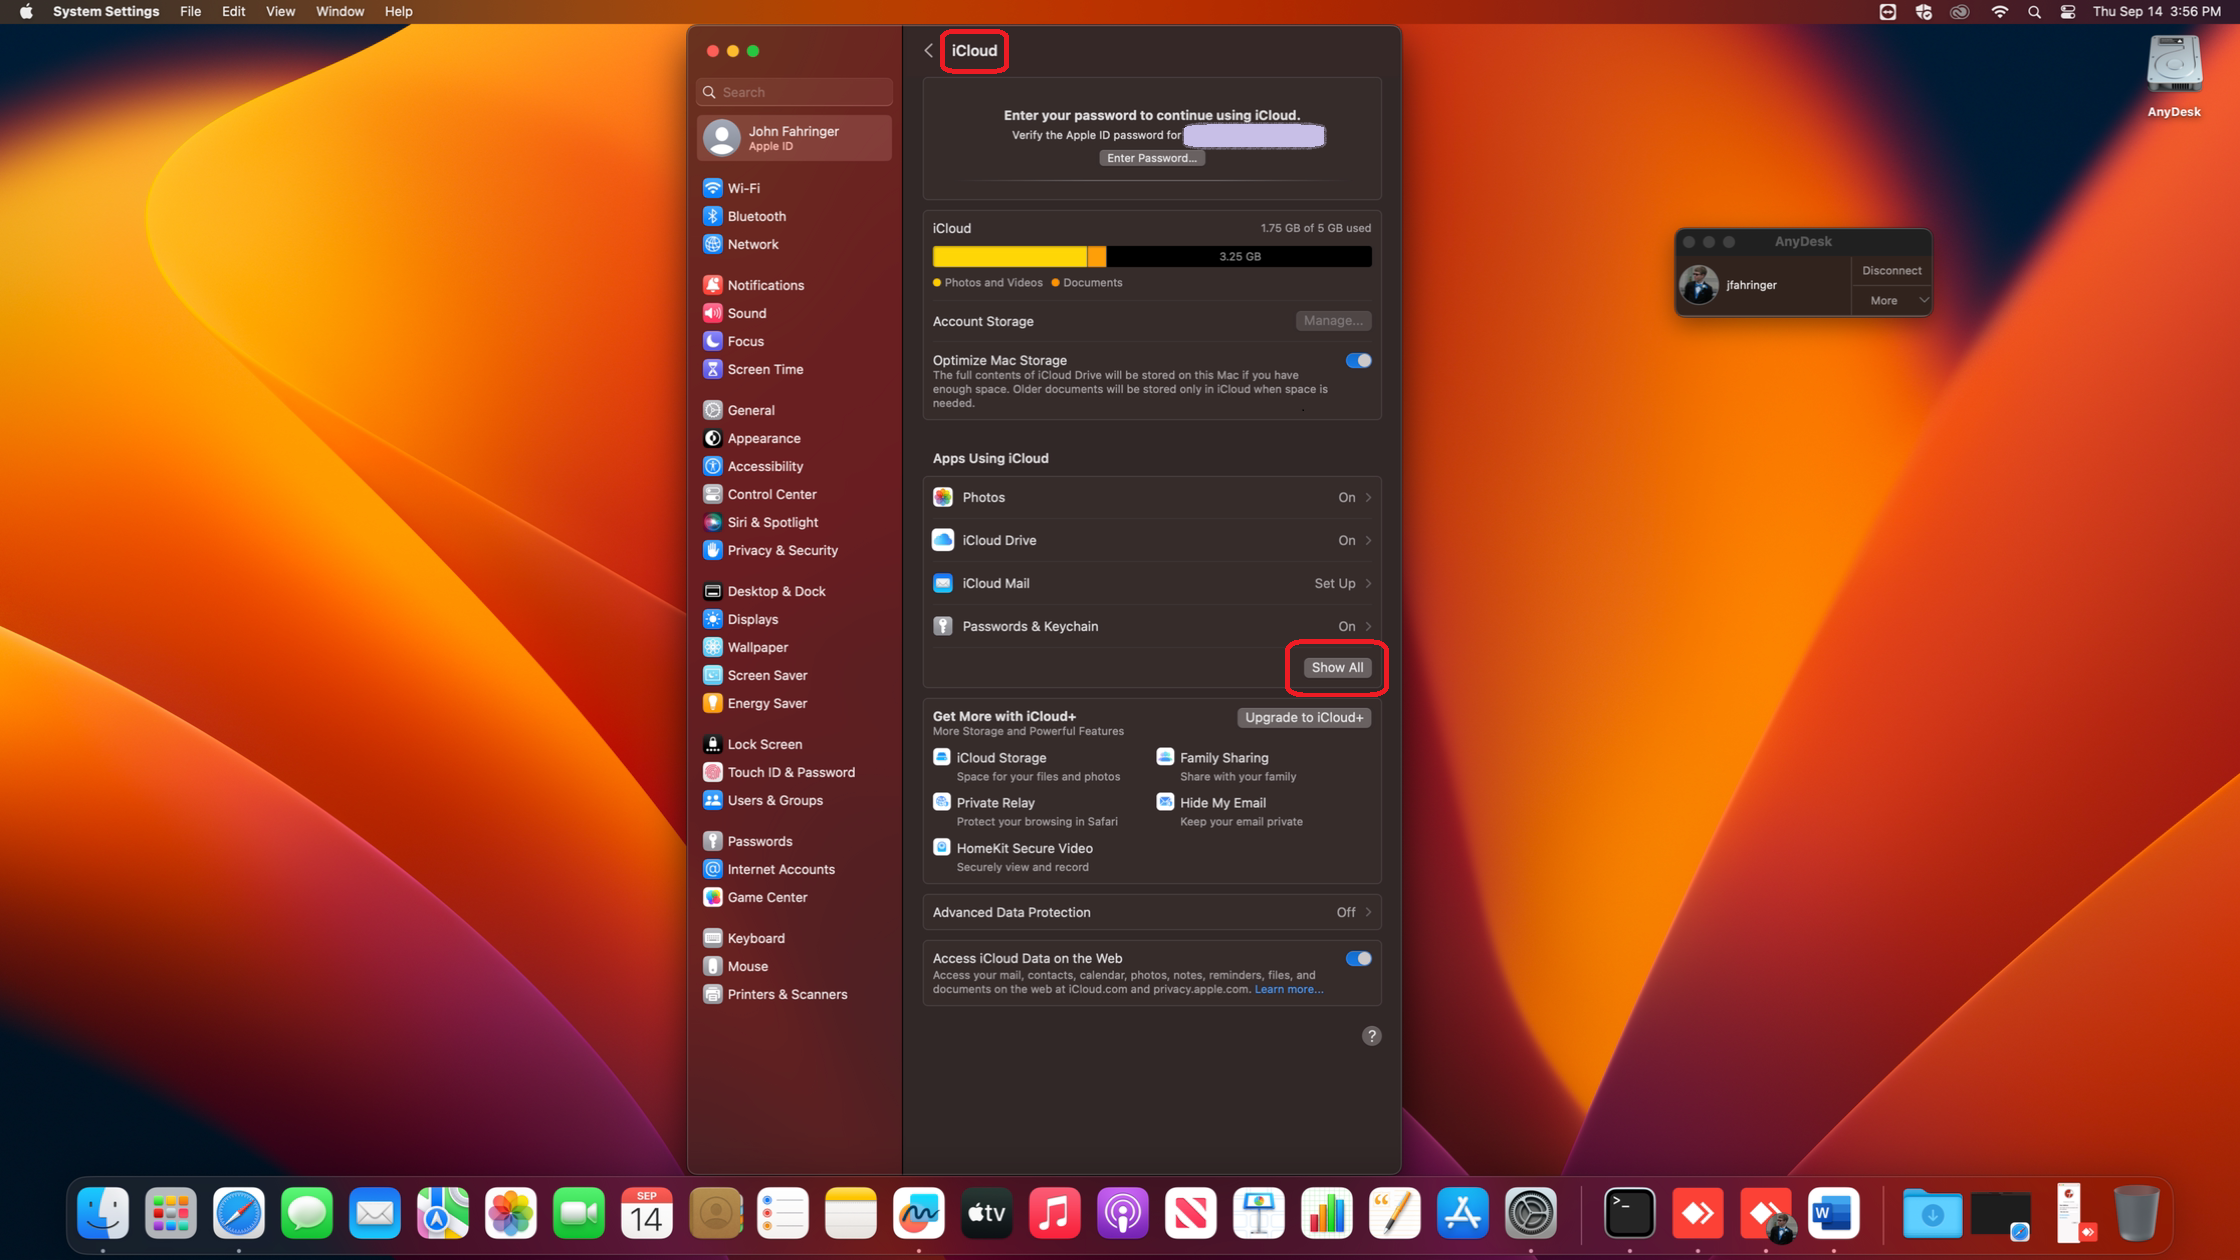The image size is (2240, 1260).
Task: Toggle Optimize Mac Storage switch off
Action: coord(1355,360)
